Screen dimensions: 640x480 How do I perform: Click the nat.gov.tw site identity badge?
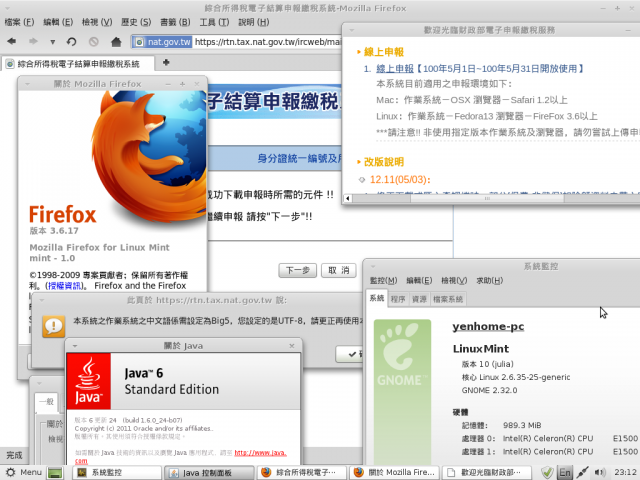click(x=163, y=42)
